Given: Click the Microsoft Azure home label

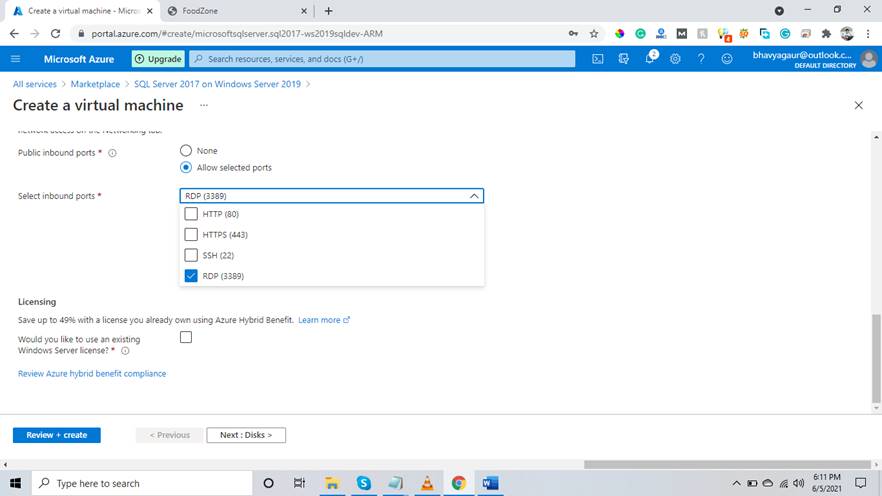Looking at the screenshot, I should 79,59.
